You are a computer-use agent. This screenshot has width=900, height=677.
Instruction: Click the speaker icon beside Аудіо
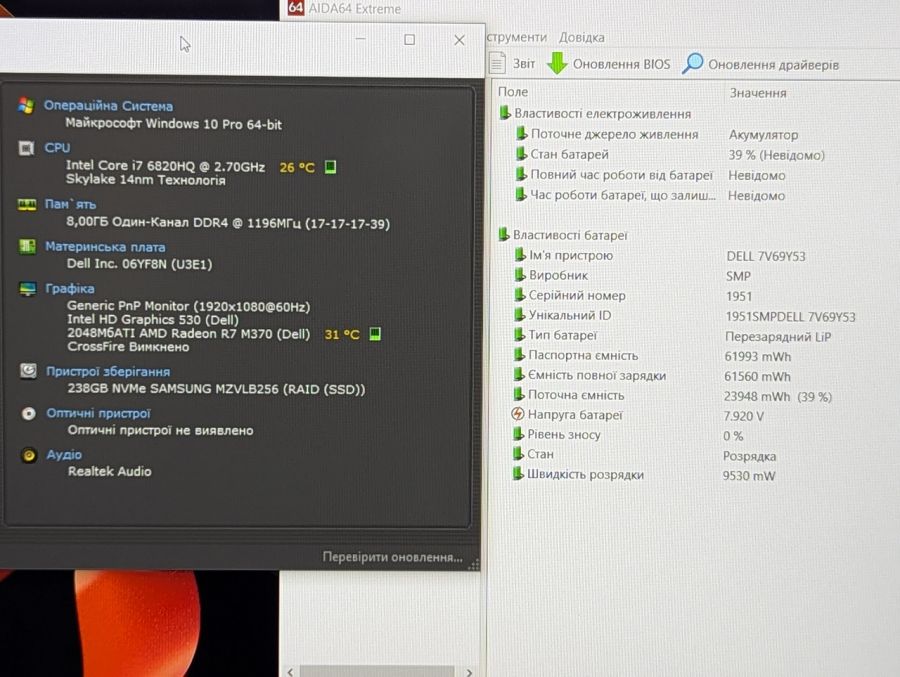pos(29,455)
